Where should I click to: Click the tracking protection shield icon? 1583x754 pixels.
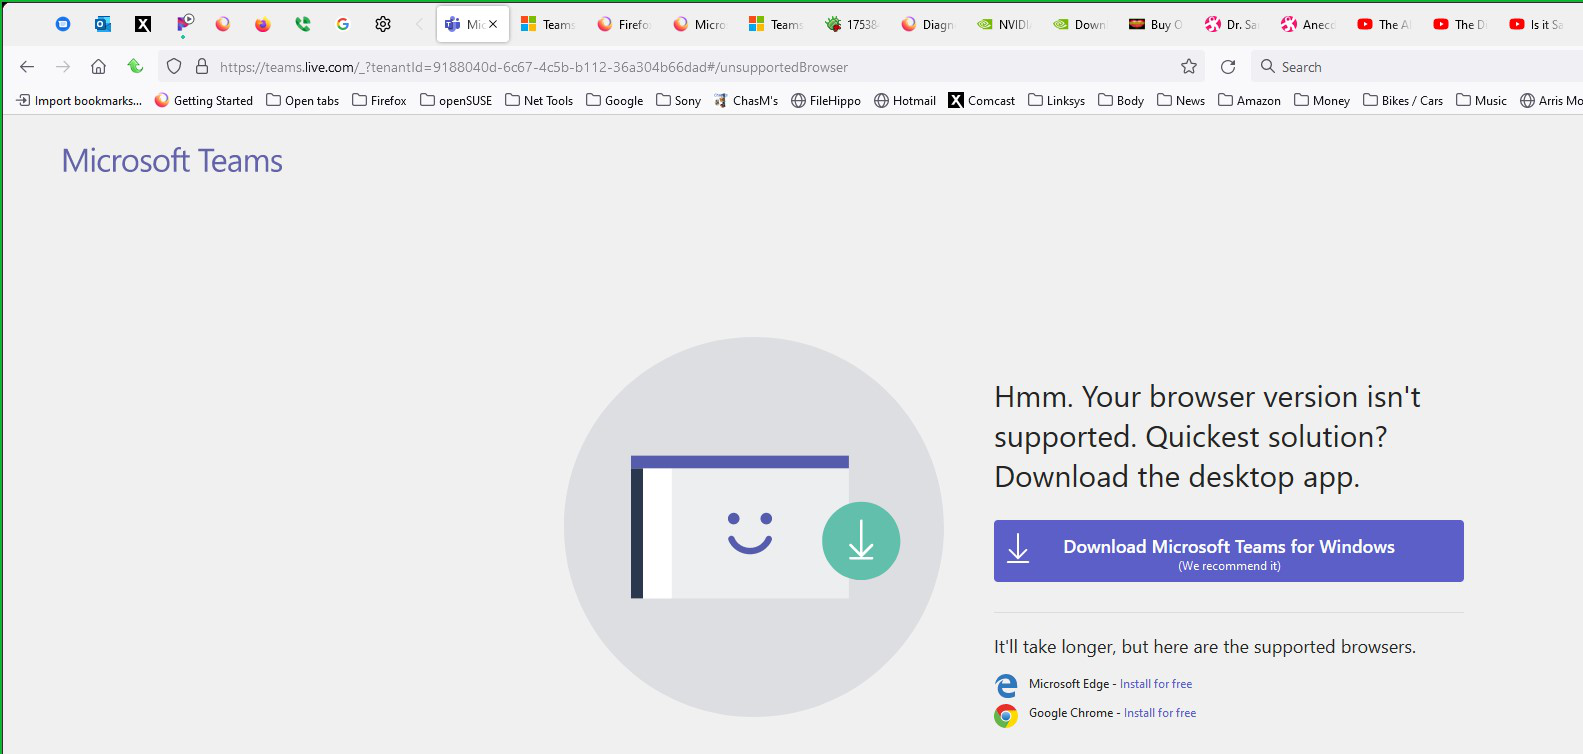[x=174, y=67]
